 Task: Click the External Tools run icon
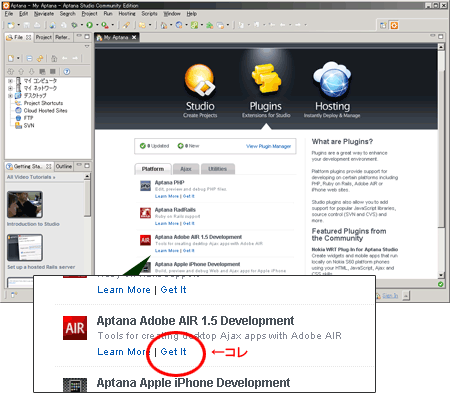click(105, 25)
